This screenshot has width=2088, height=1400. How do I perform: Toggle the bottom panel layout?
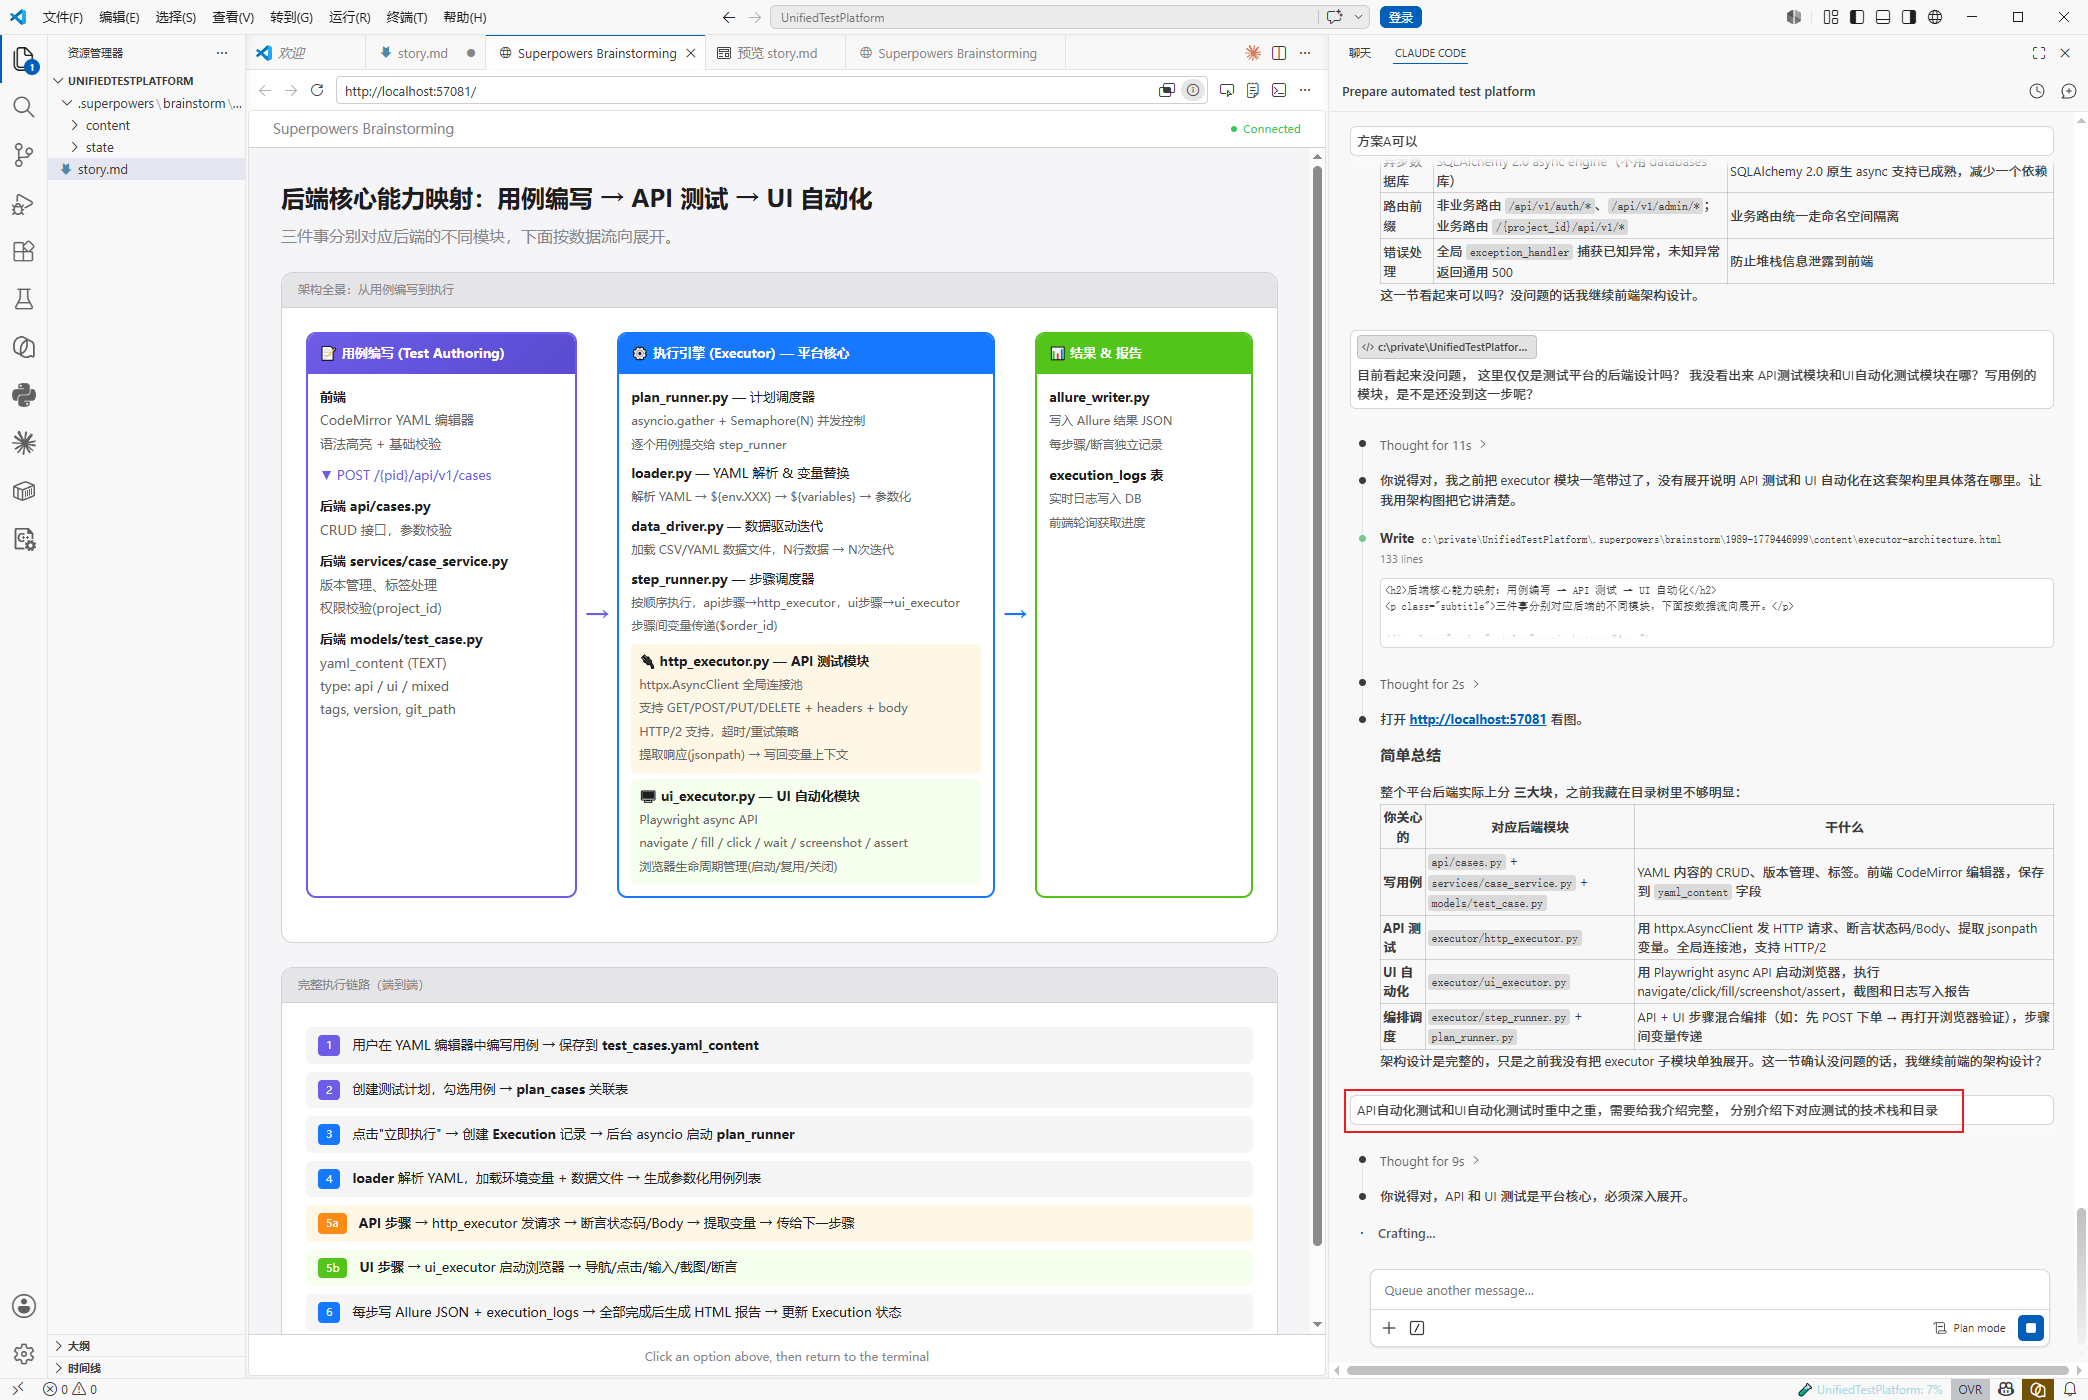[1883, 17]
